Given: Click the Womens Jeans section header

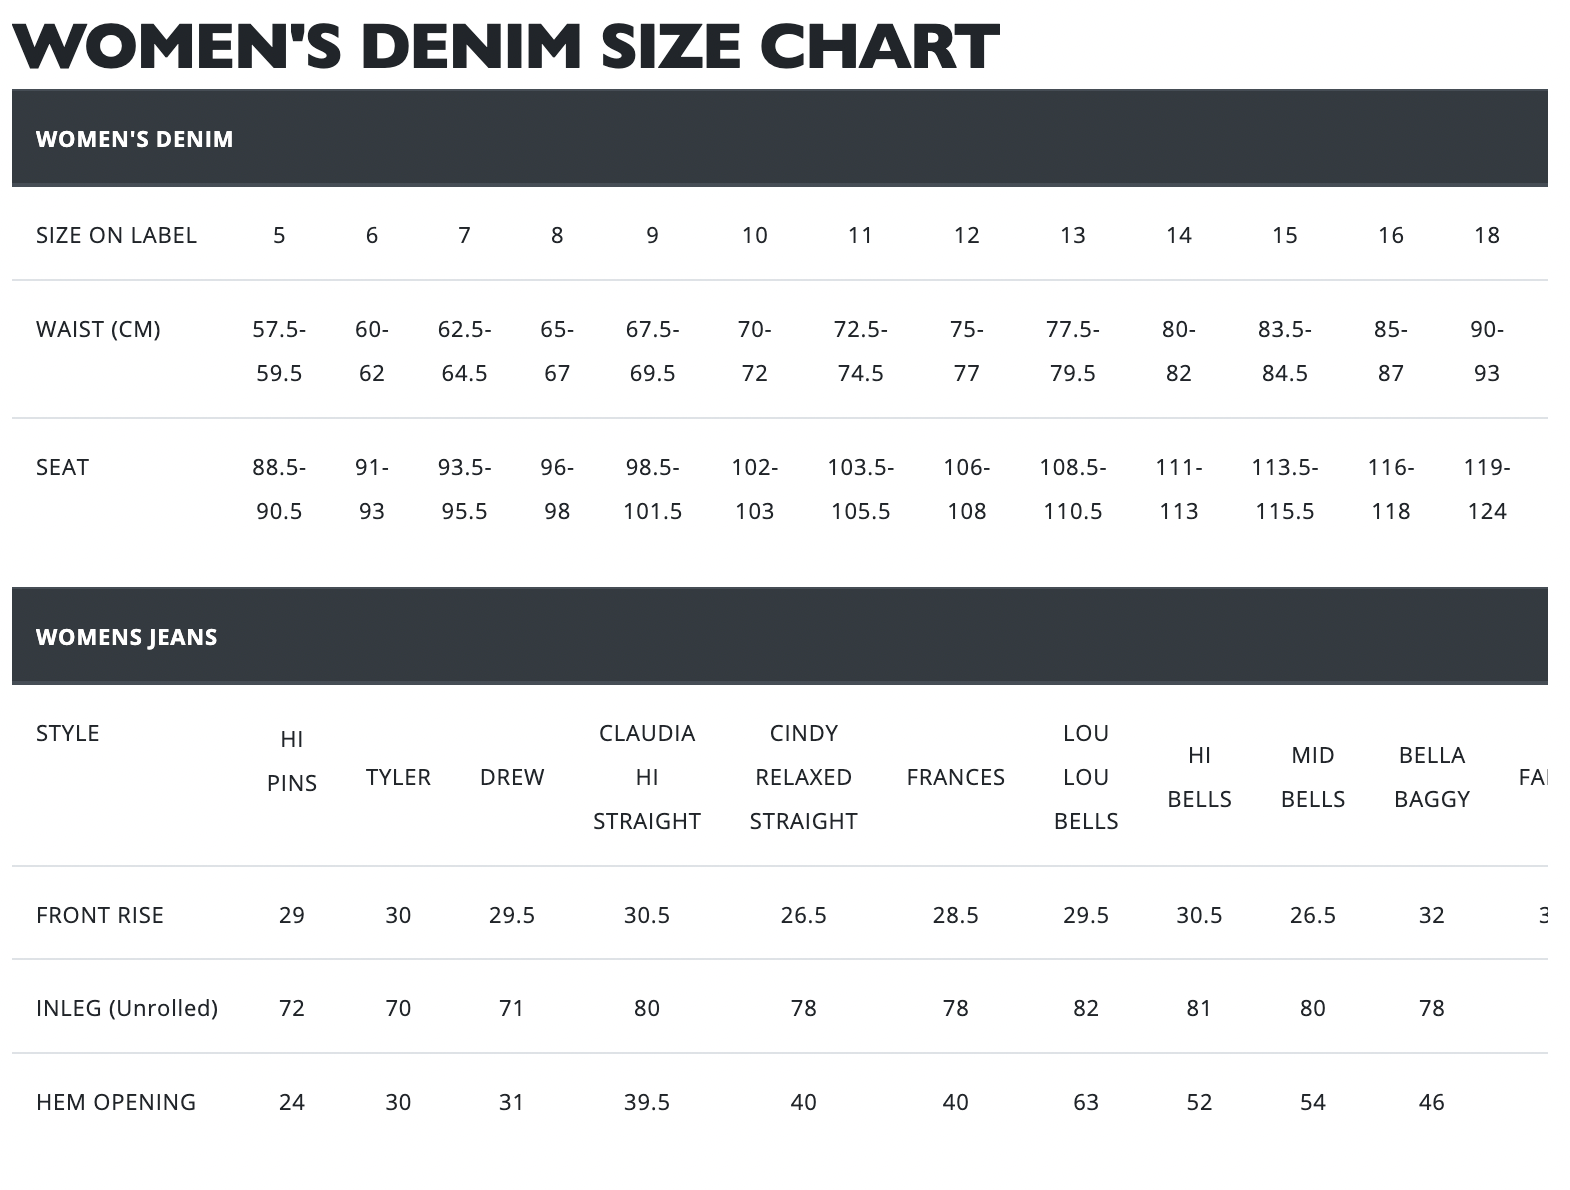Looking at the screenshot, I should 126,637.
